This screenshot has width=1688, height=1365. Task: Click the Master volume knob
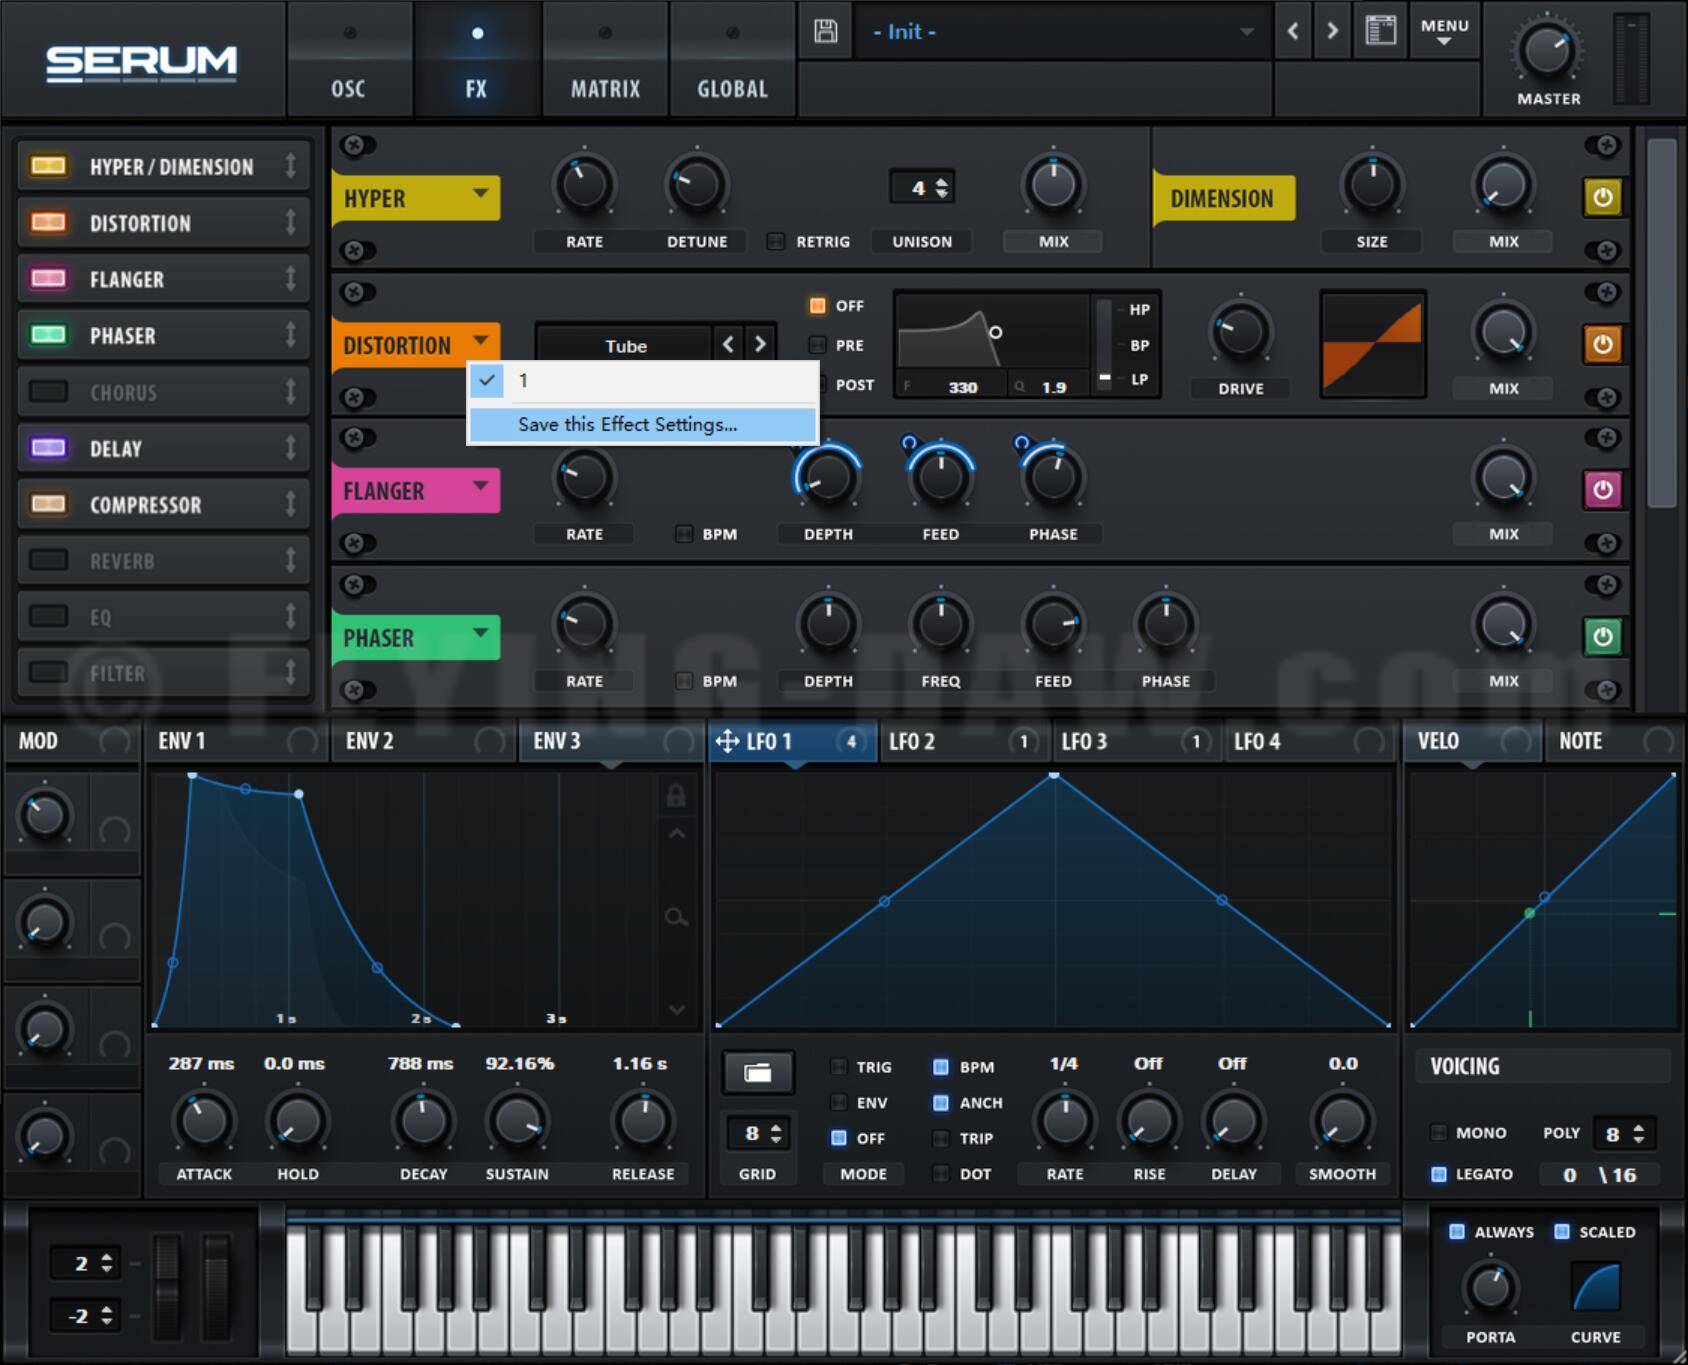[x=1546, y=51]
